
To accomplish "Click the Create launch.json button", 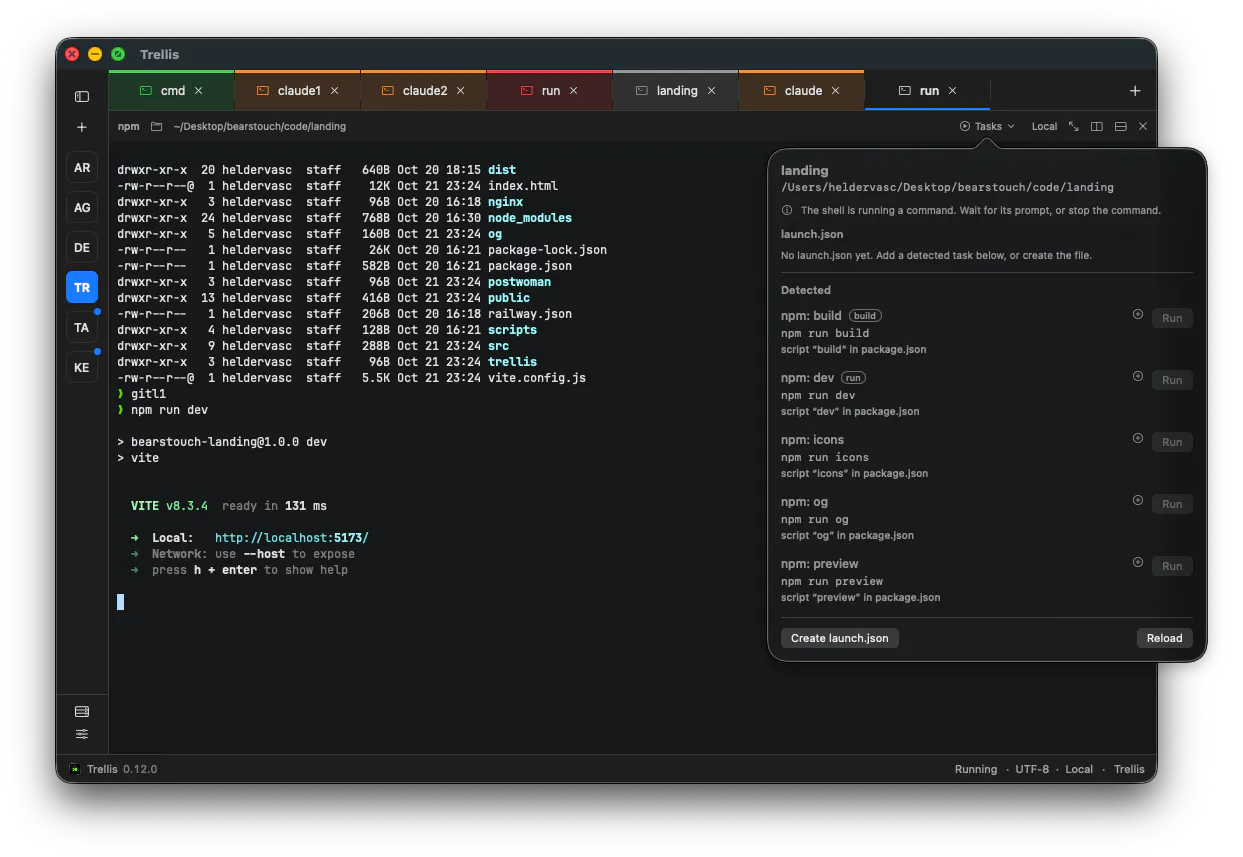I will (840, 638).
